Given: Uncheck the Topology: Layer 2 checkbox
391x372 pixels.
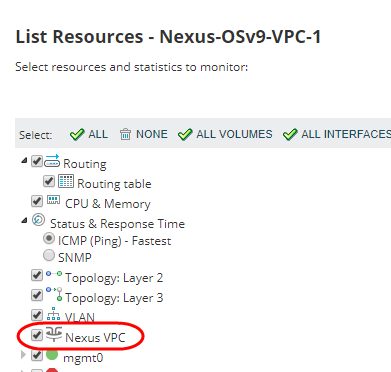Looking at the screenshot, I should pos(37,275).
